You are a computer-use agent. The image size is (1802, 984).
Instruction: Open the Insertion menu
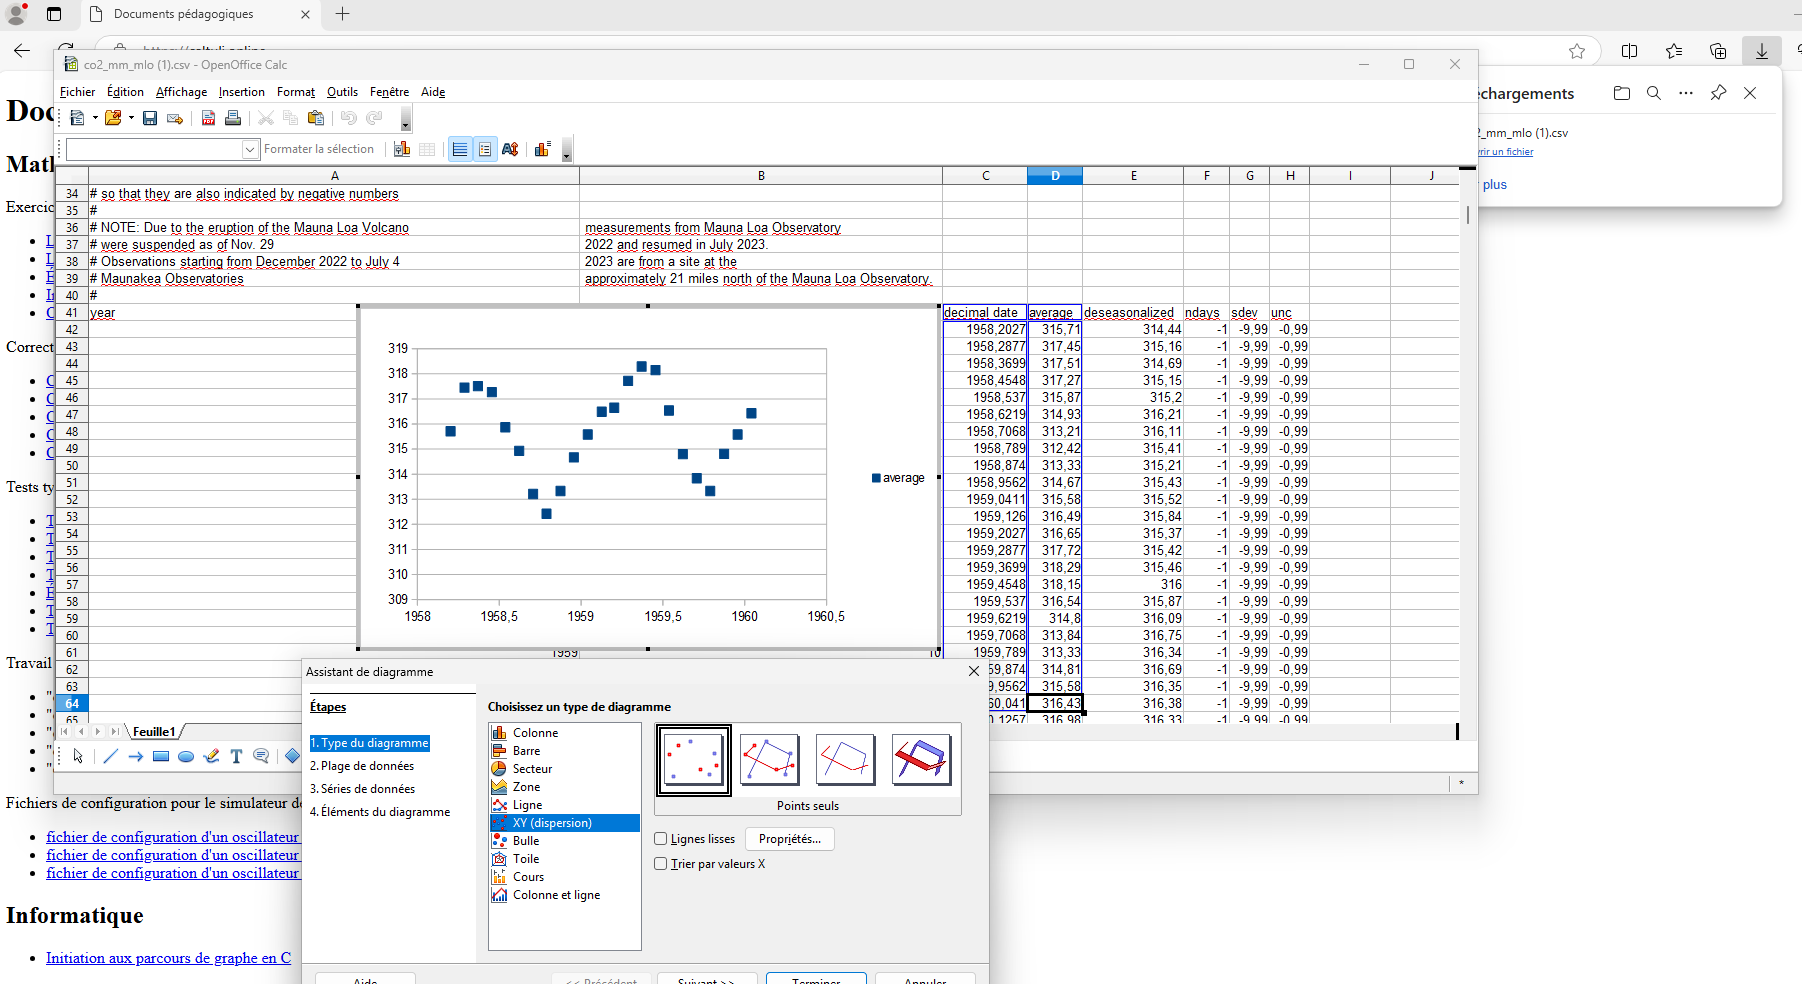242,92
